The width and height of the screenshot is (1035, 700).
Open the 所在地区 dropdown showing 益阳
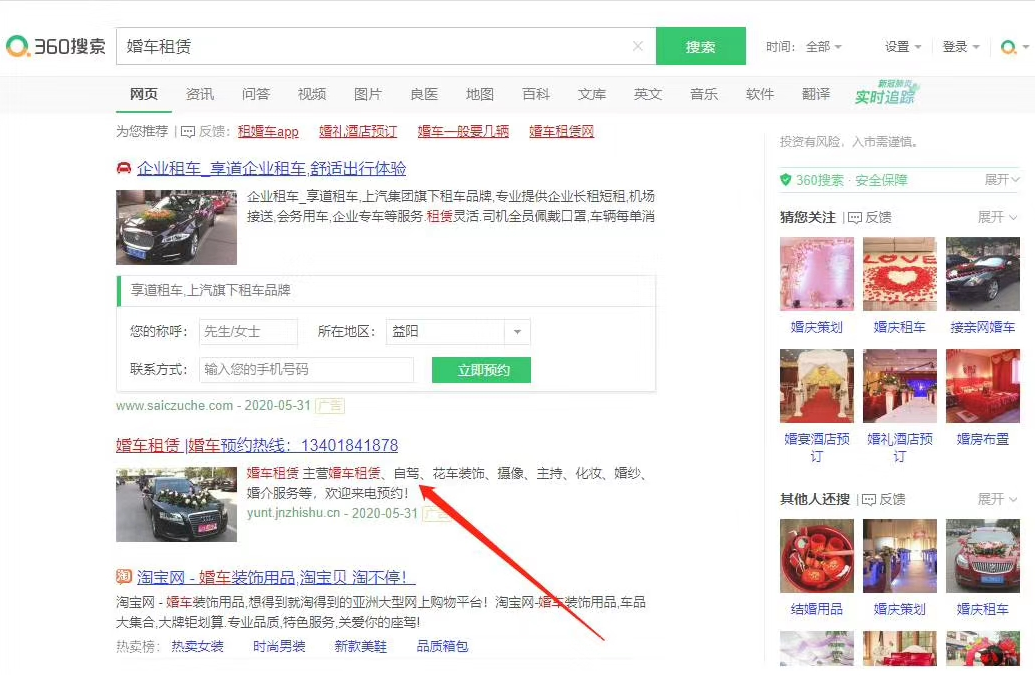click(458, 332)
